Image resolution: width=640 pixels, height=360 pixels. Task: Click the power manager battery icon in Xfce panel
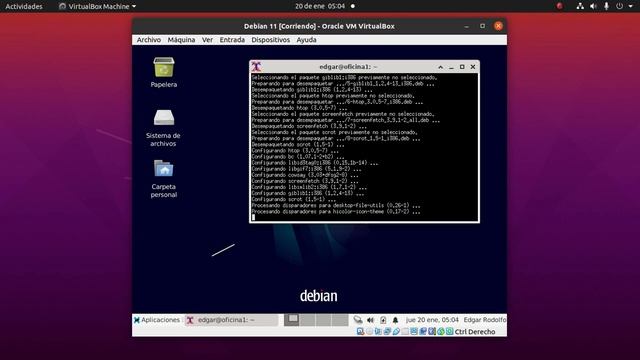point(383,320)
